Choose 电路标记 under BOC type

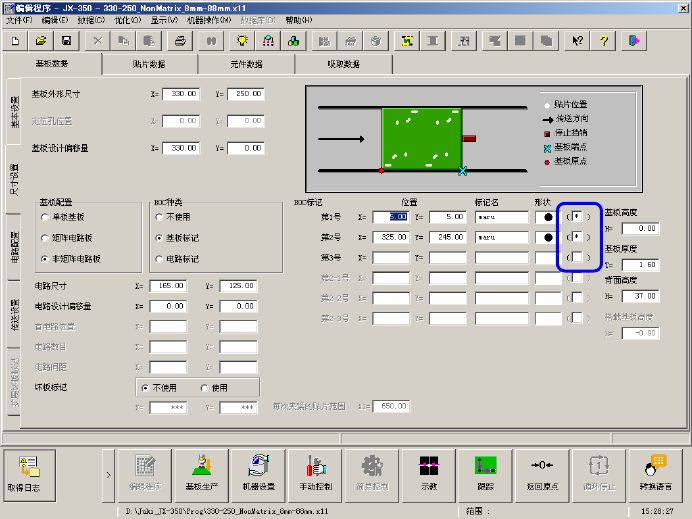(158, 258)
